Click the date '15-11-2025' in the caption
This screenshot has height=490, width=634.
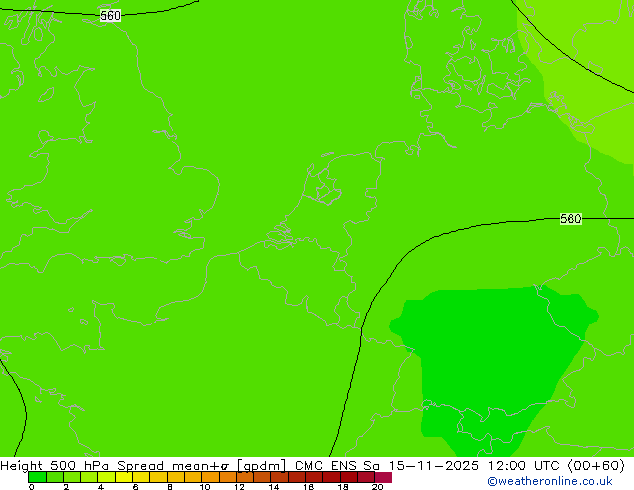(x=434, y=466)
